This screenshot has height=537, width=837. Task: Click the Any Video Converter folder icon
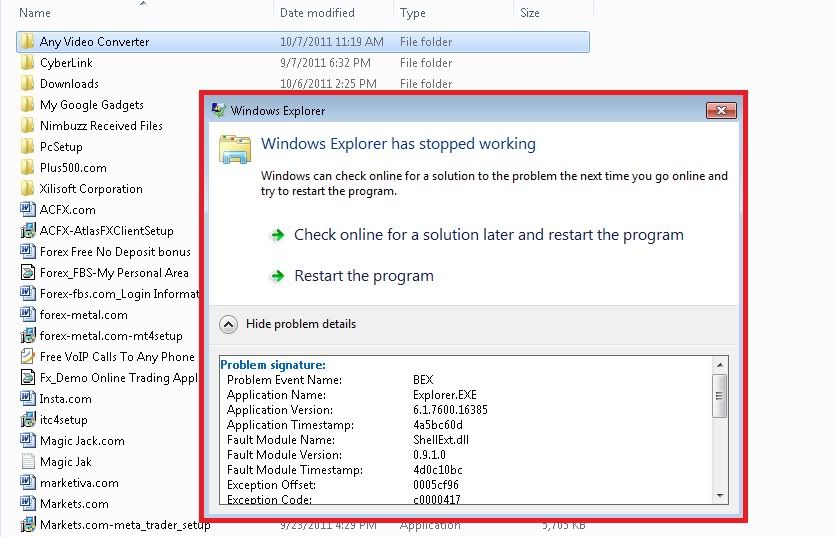point(28,42)
